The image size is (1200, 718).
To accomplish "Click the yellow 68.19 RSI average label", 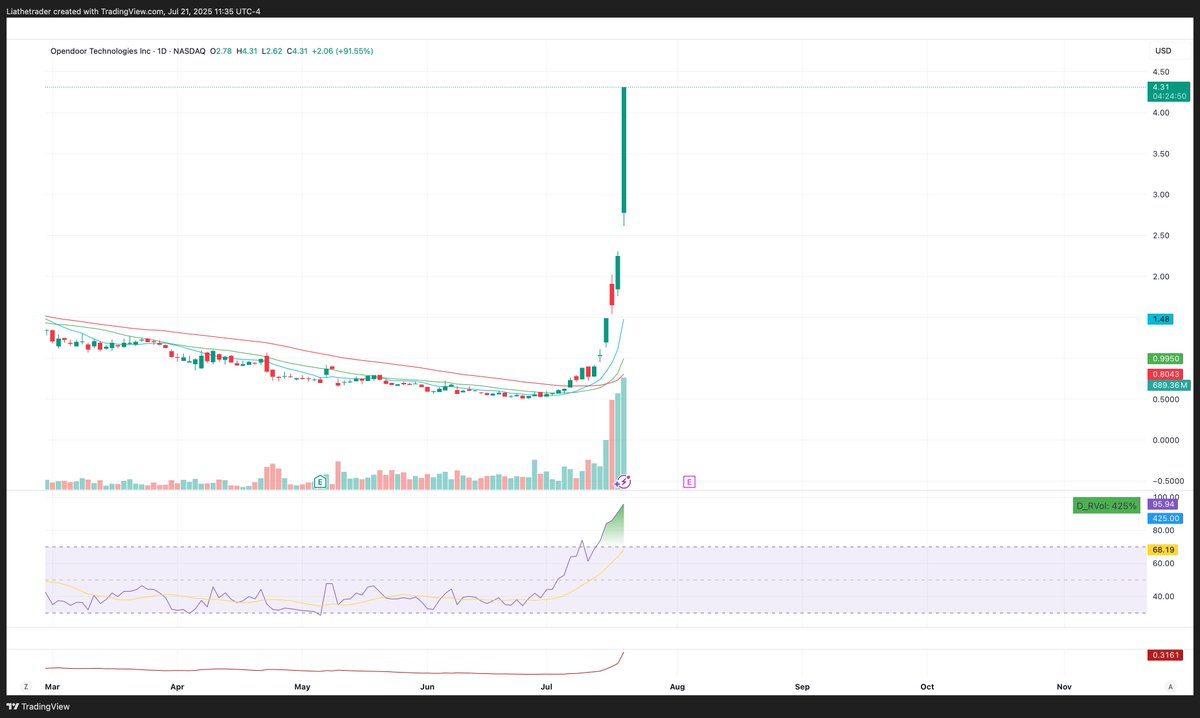I will click(1163, 549).
